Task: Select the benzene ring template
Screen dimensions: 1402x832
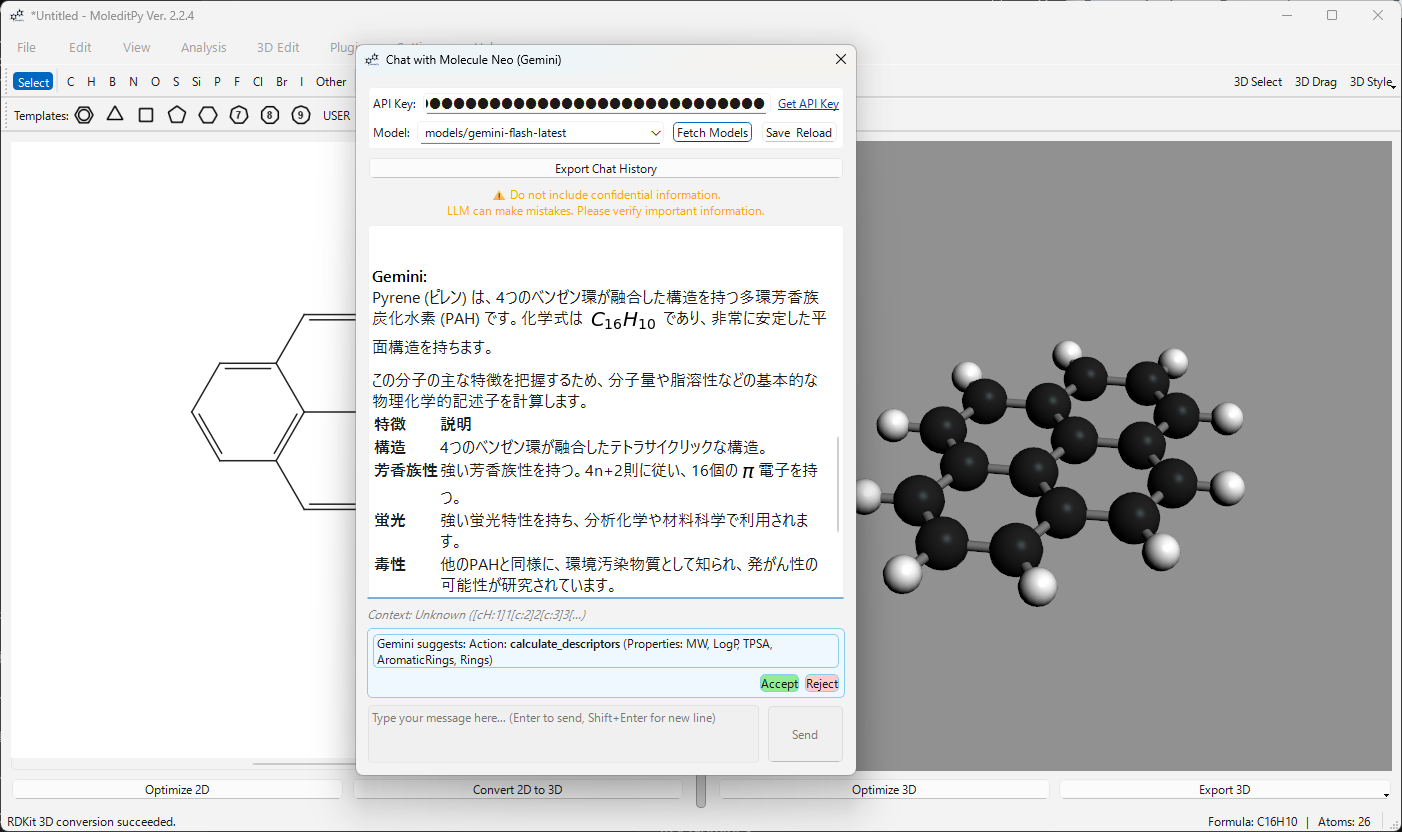Action: pos(85,115)
